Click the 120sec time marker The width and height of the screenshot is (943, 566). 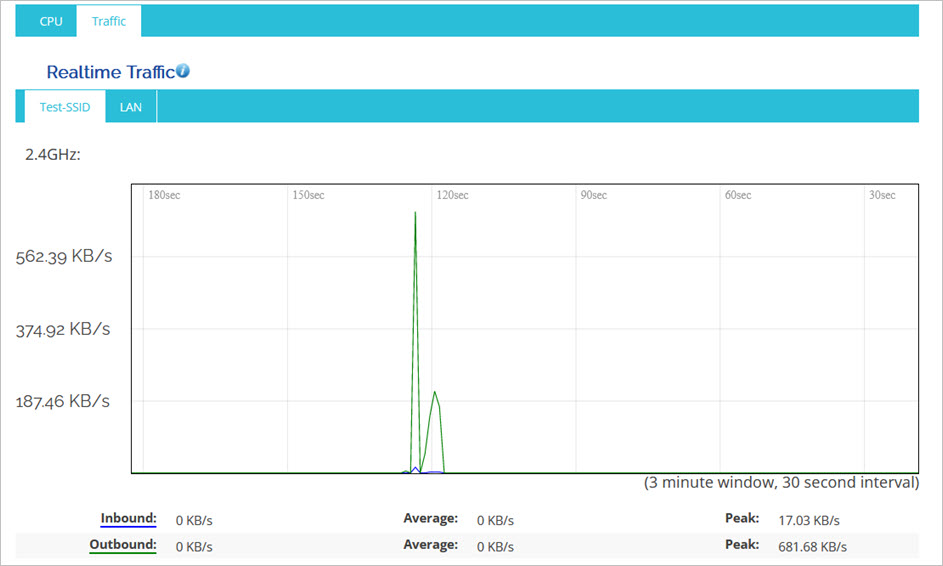click(x=453, y=195)
